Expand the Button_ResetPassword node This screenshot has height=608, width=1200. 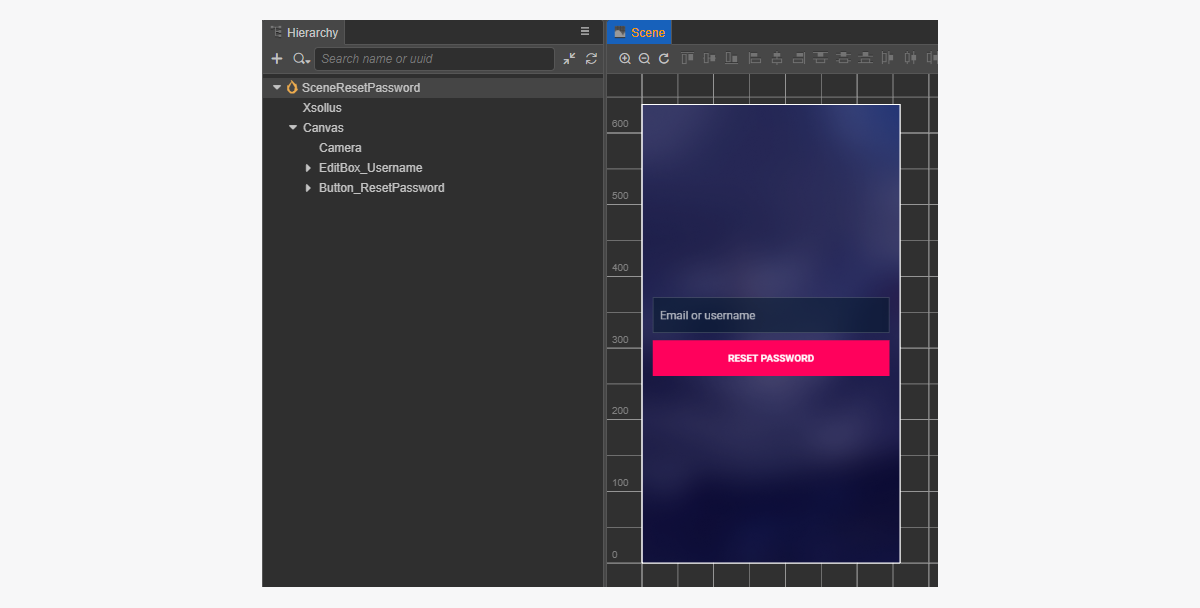(x=309, y=188)
